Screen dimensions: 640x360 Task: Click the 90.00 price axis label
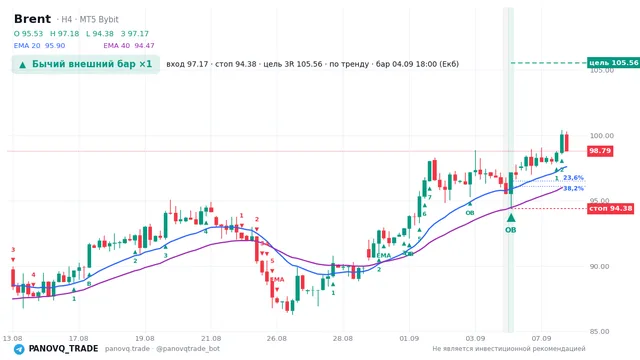pyautogui.click(x=599, y=267)
